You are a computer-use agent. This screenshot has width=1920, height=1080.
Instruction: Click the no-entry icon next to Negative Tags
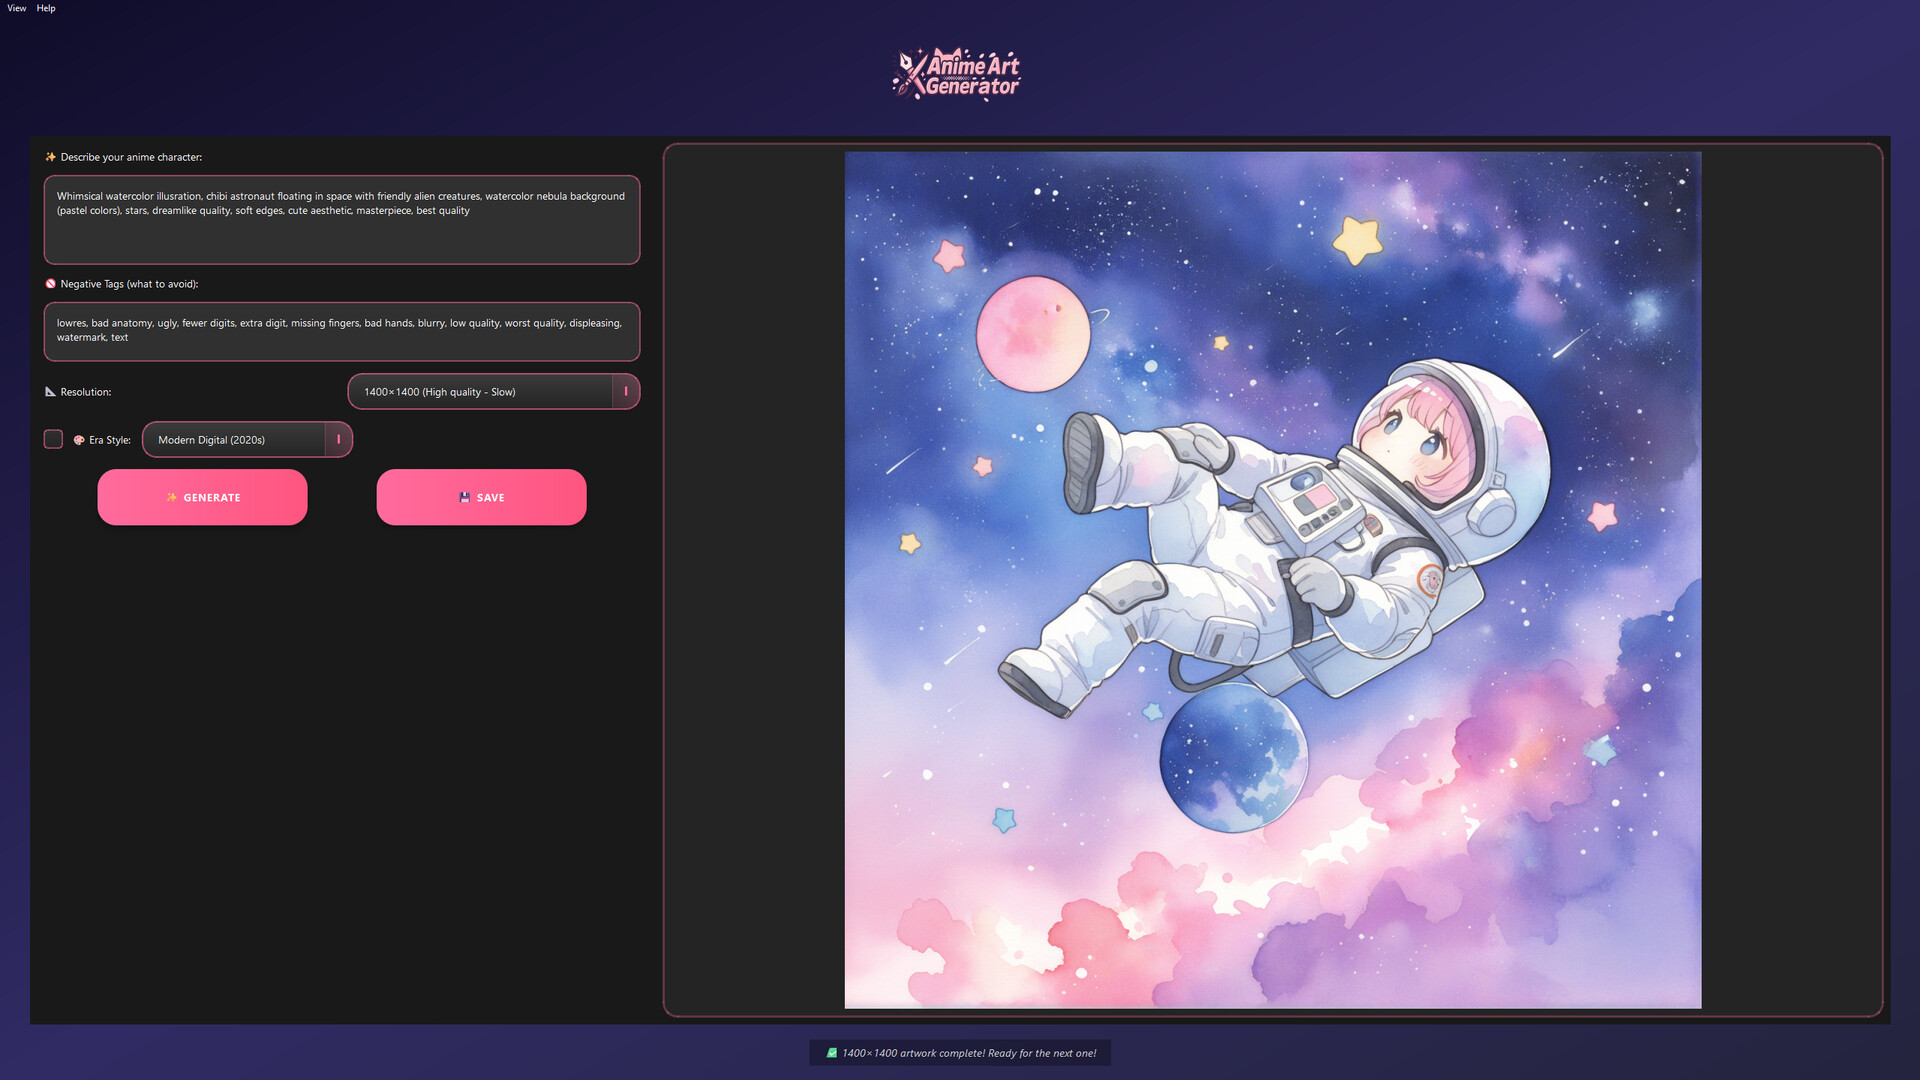click(x=50, y=284)
